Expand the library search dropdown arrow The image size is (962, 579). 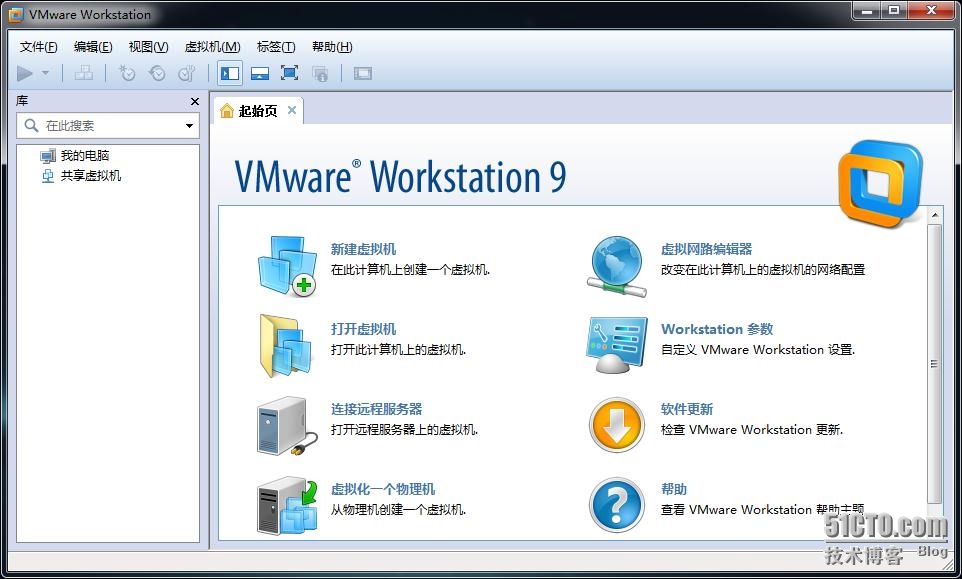(x=189, y=126)
